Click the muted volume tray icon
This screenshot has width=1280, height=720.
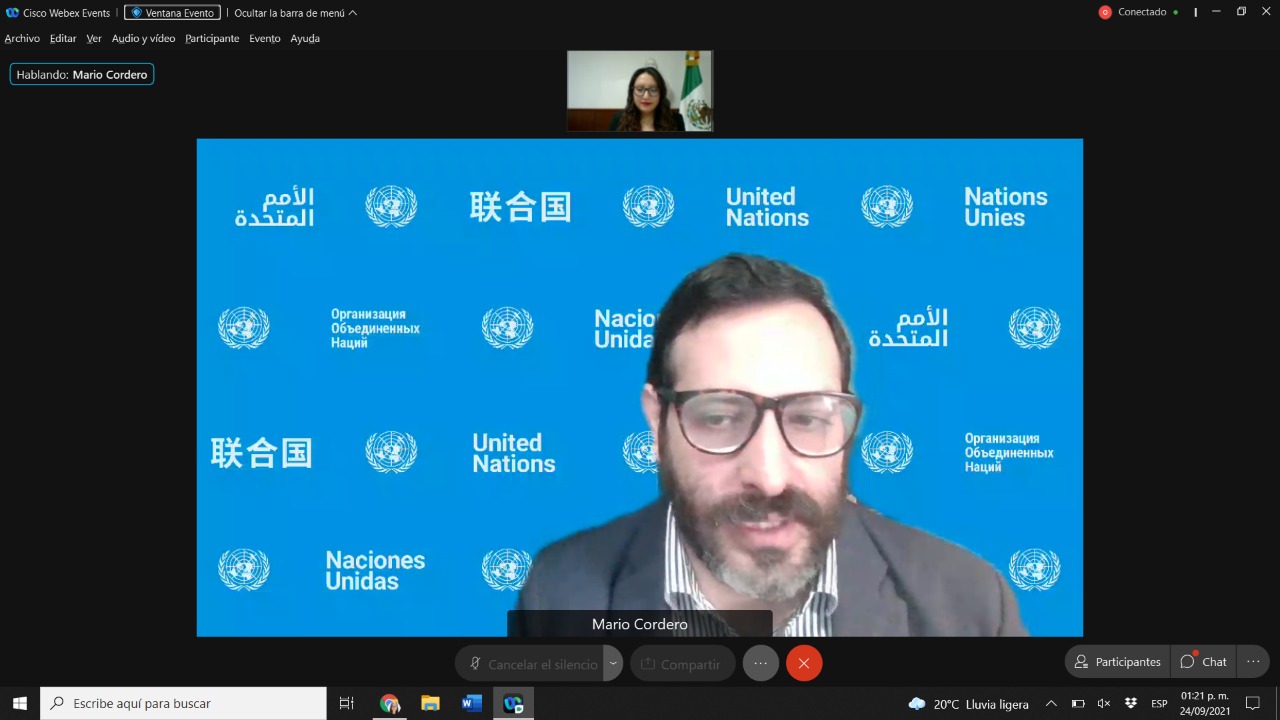[1104, 704]
